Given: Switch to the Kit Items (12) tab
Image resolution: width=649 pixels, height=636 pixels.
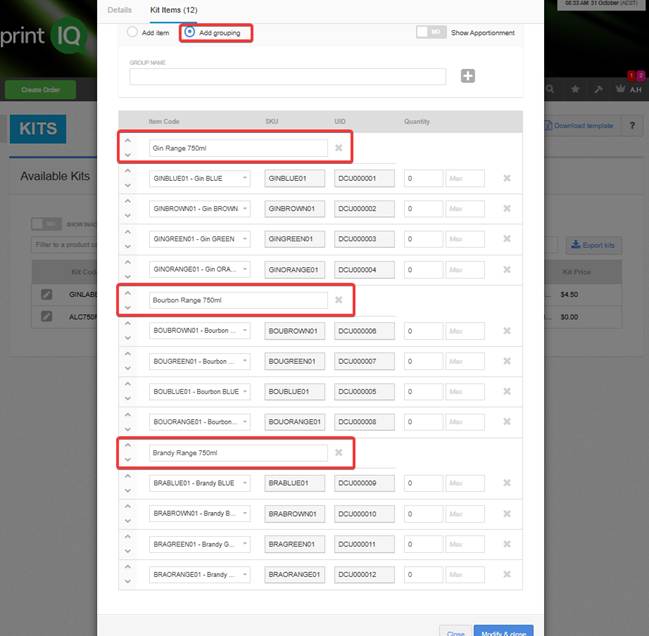Looking at the screenshot, I should [173, 10].
